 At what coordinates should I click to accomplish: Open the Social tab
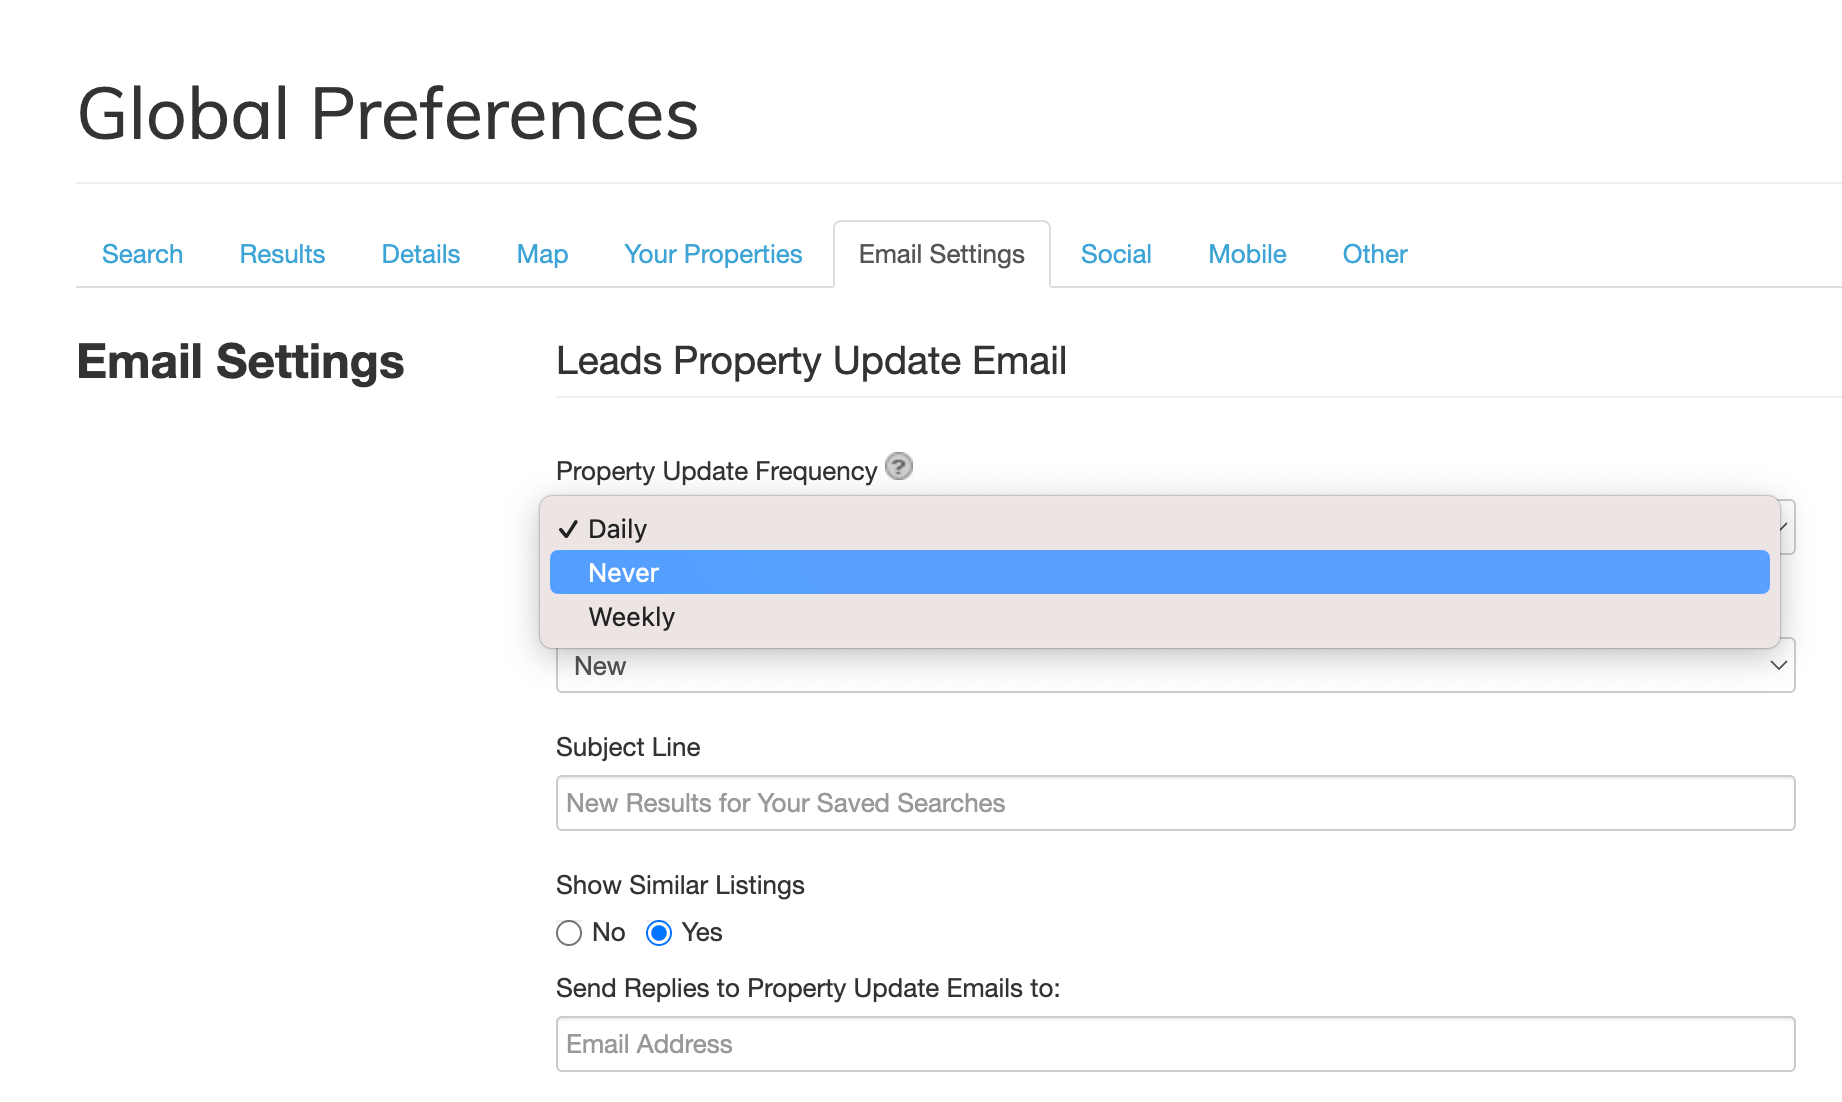[x=1116, y=254]
